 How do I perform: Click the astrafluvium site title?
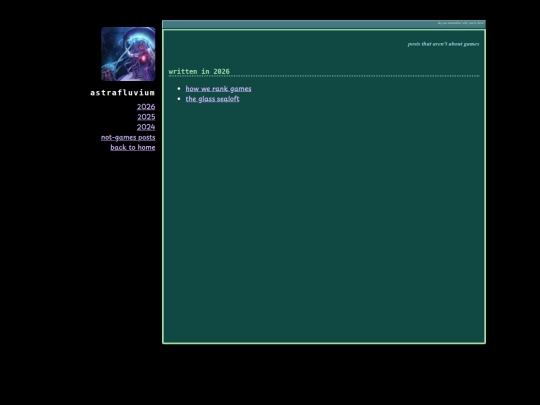123,93
